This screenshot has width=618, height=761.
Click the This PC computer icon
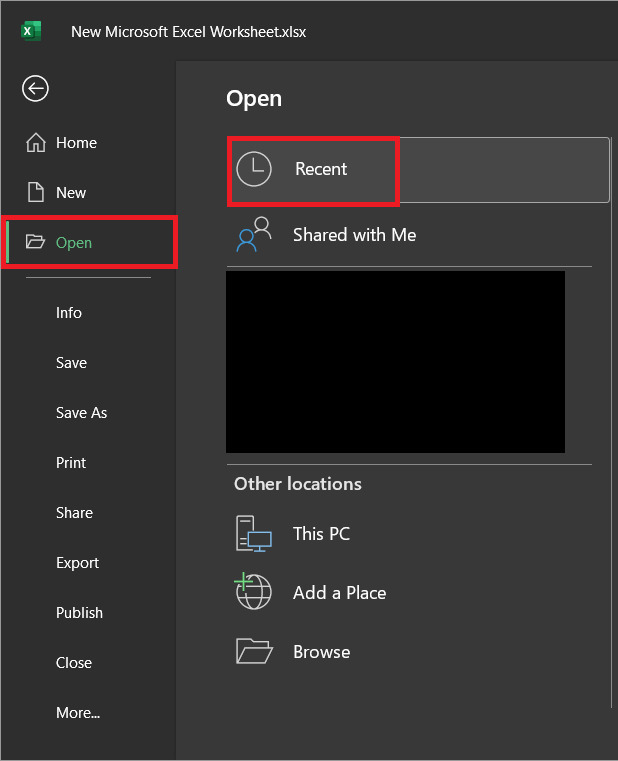tap(253, 534)
